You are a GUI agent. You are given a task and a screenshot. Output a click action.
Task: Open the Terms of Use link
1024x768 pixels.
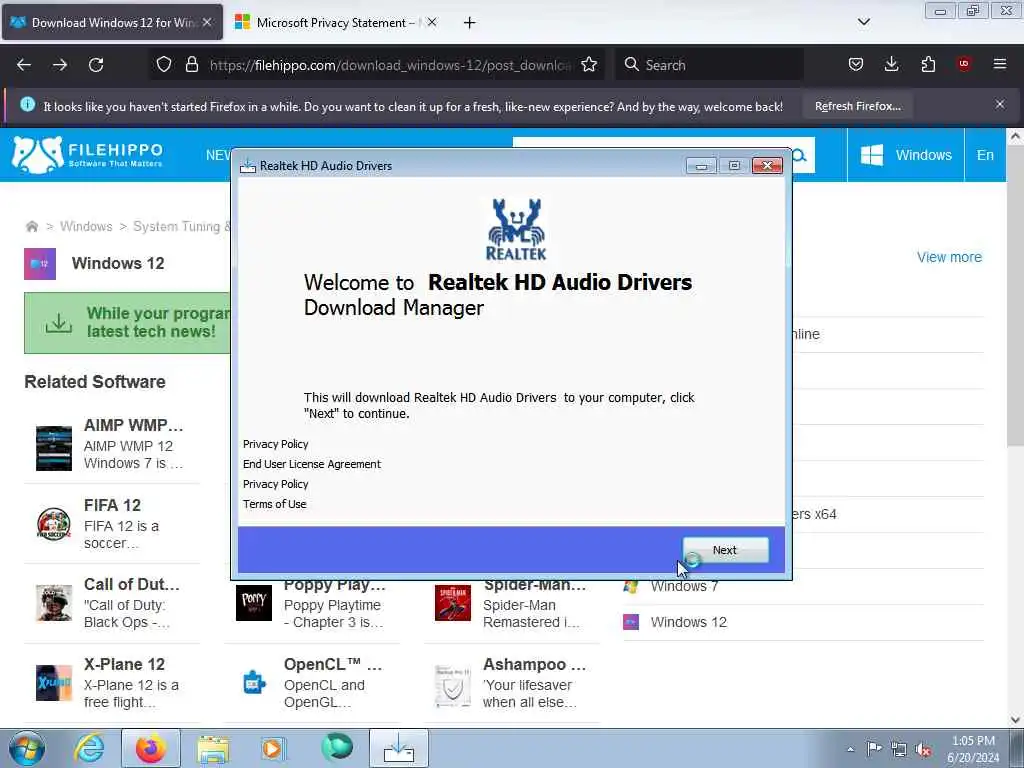click(x=274, y=504)
